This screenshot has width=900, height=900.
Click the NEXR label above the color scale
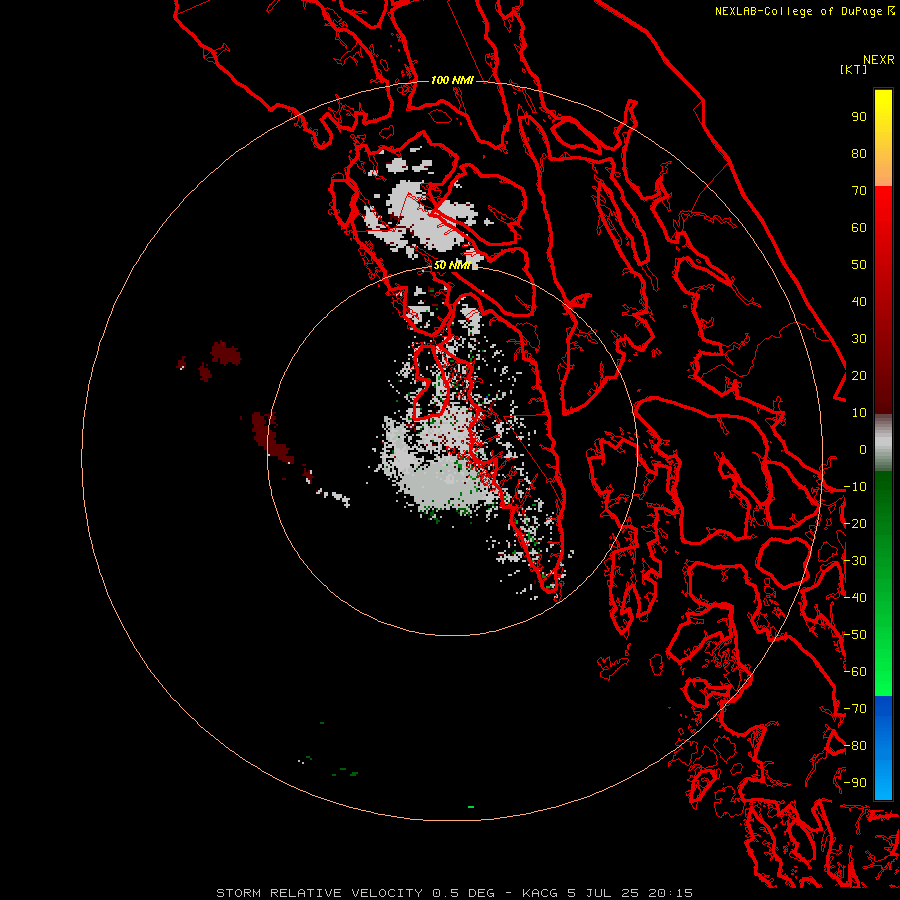[x=879, y=60]
